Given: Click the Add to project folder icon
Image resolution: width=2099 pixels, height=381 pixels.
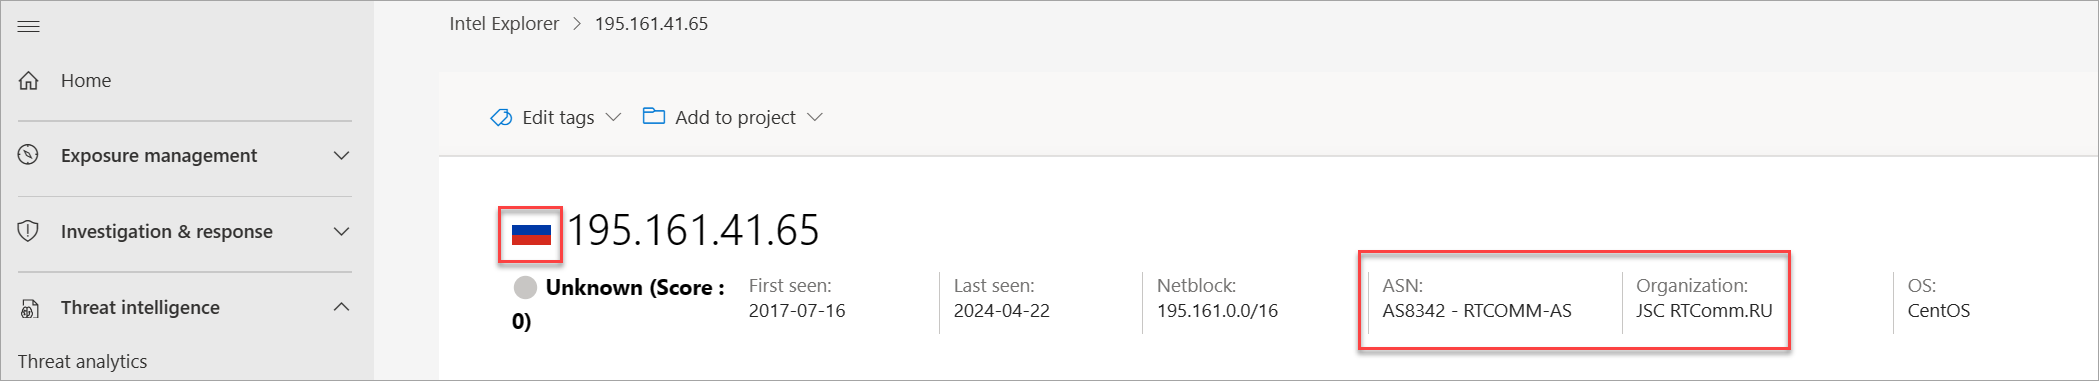Looking at the screenshot, I should pos(654,116).
